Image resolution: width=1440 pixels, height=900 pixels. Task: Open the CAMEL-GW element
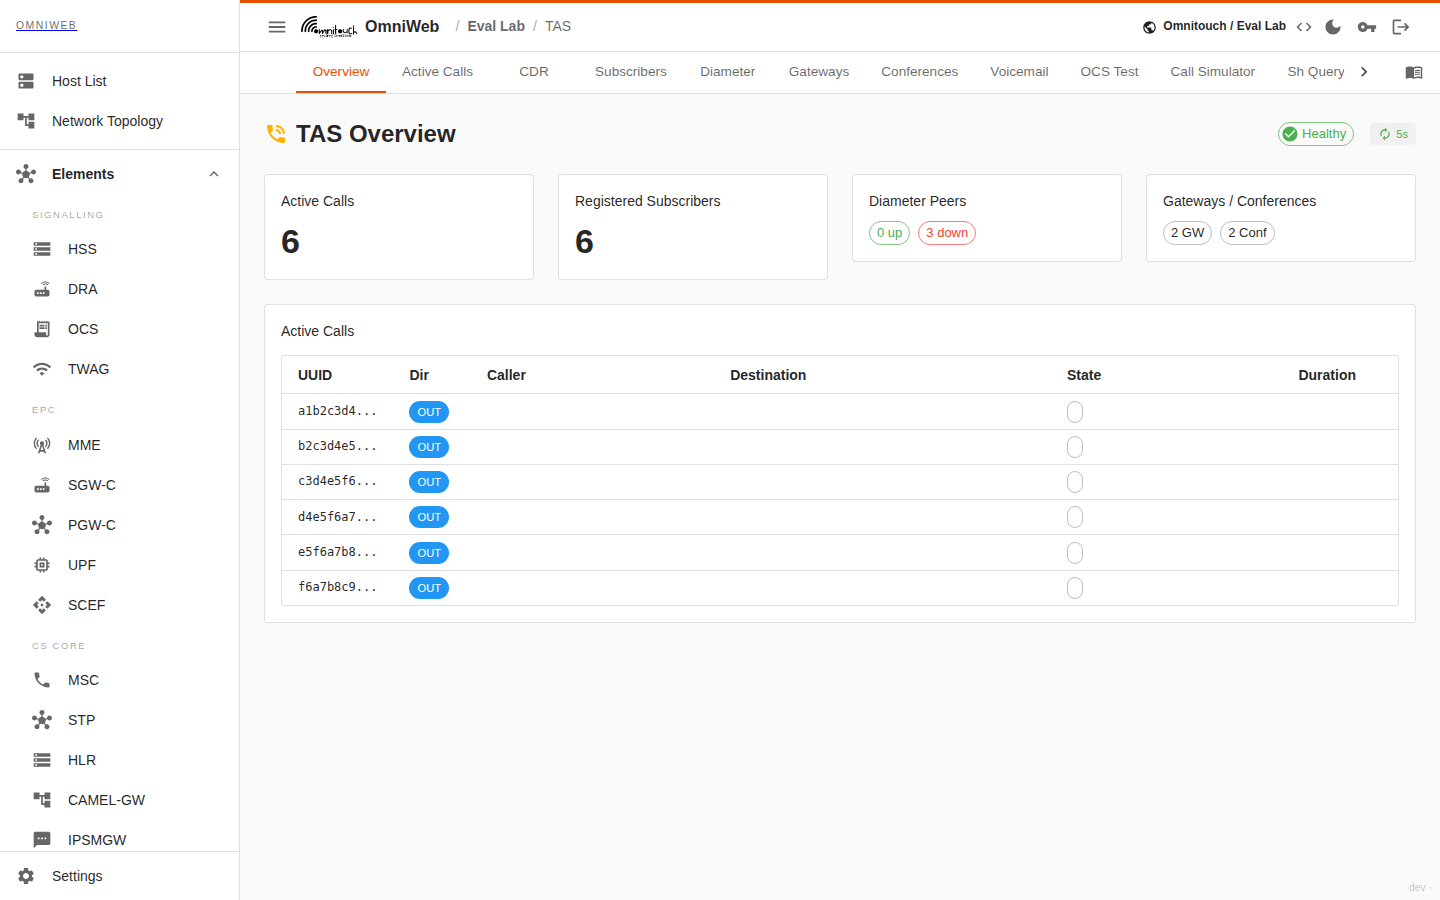pos(120,800)
